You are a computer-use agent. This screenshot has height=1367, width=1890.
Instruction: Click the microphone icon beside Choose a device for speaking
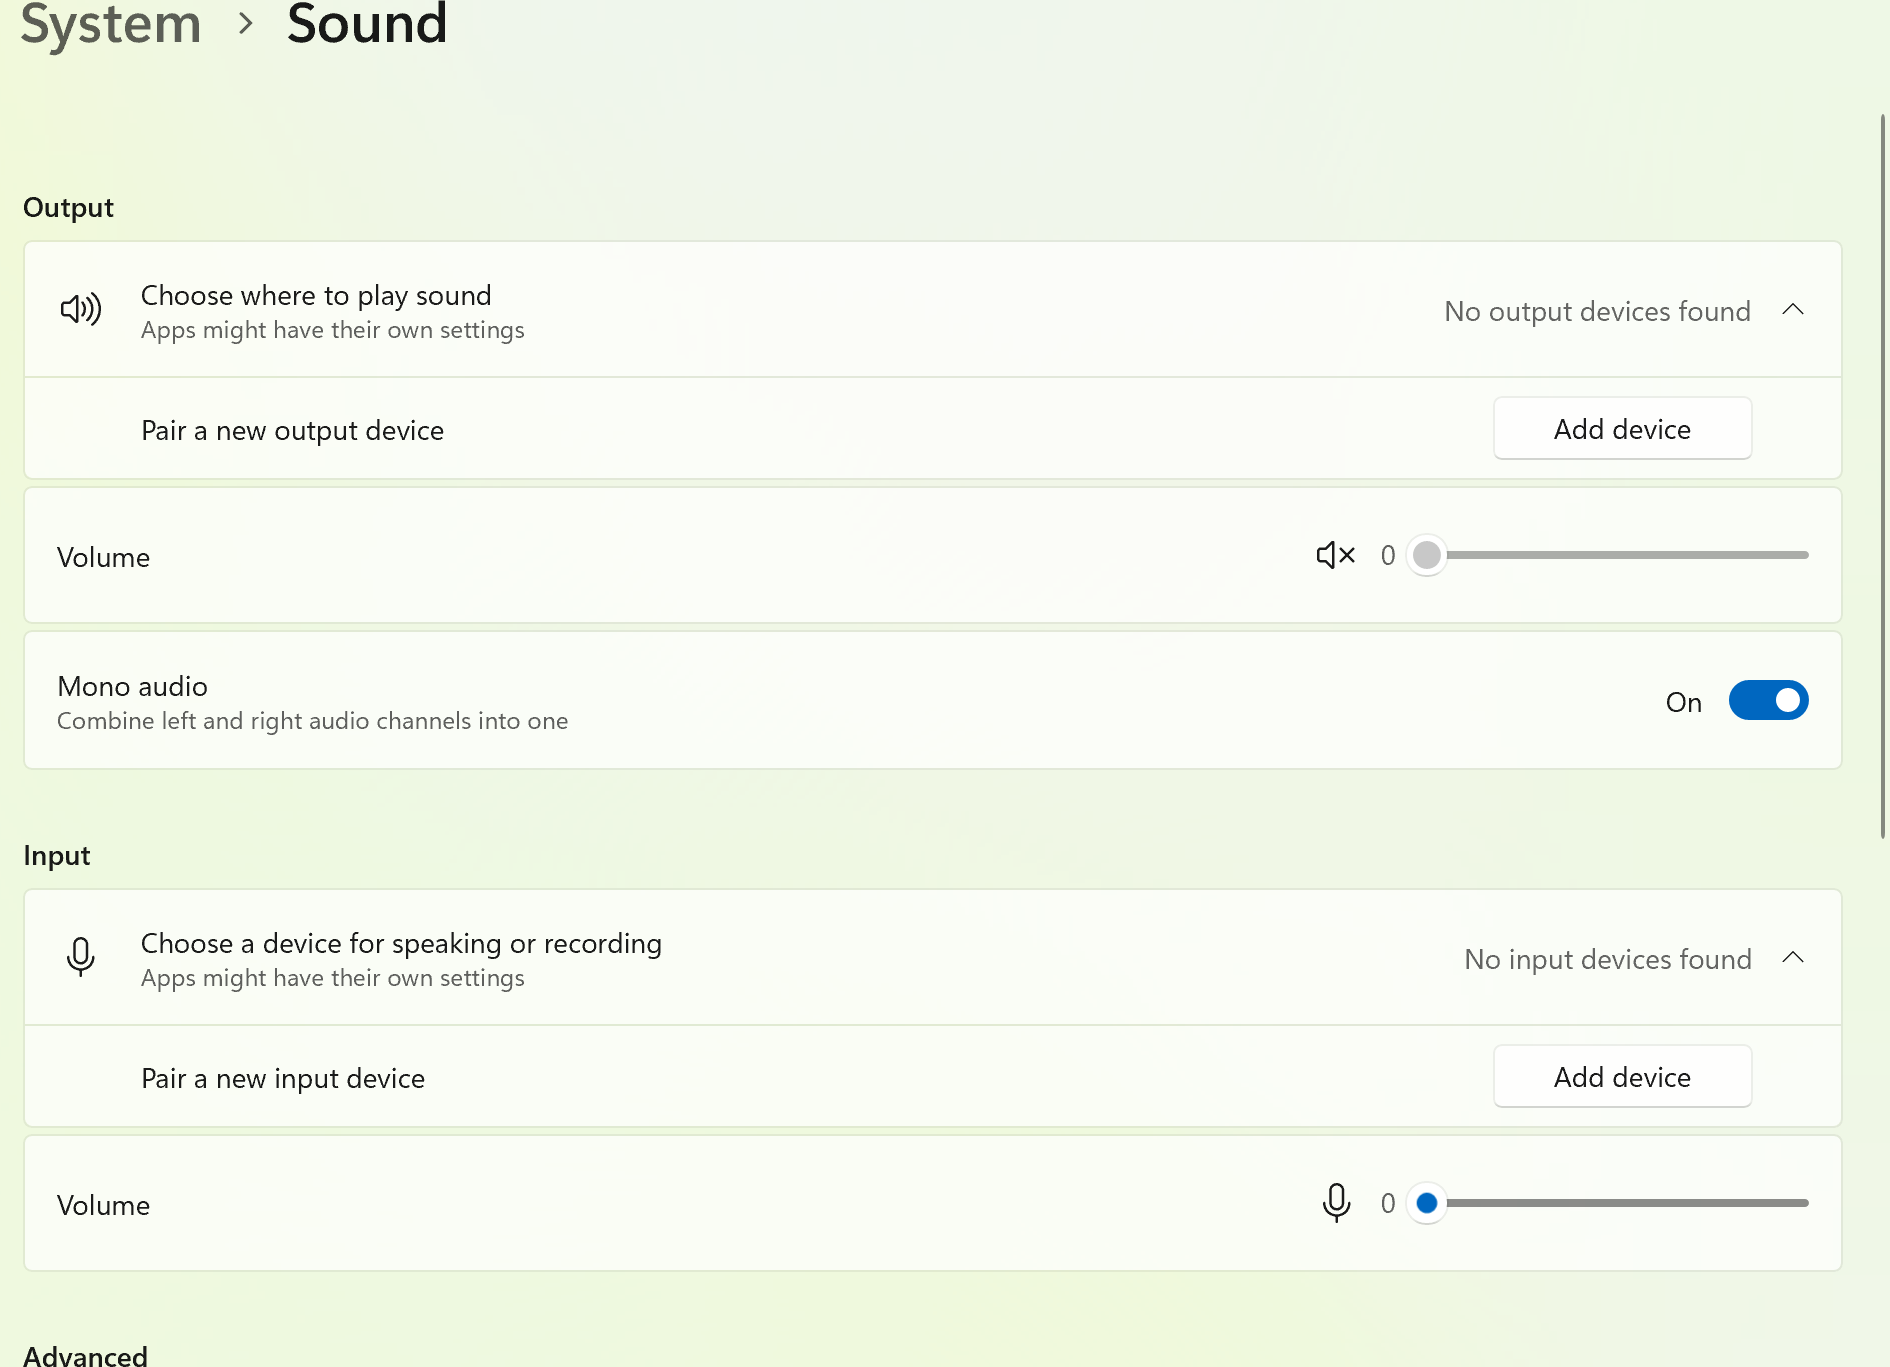pos(81,957)
